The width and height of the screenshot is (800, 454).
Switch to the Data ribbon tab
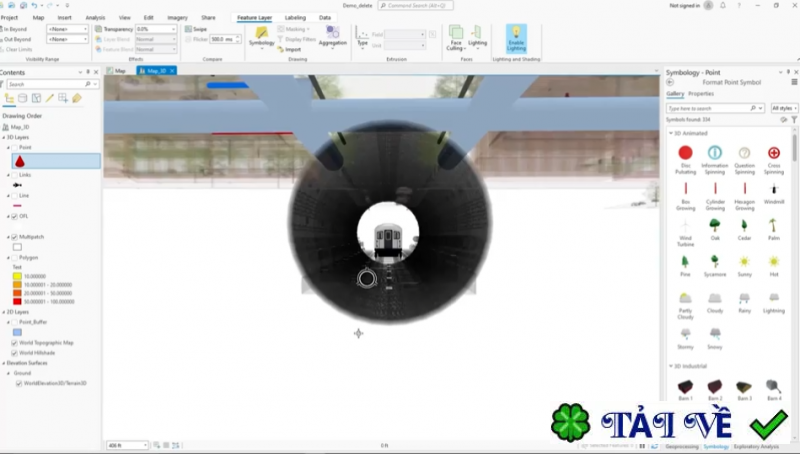pyautogui.click(x=324, y=17)
